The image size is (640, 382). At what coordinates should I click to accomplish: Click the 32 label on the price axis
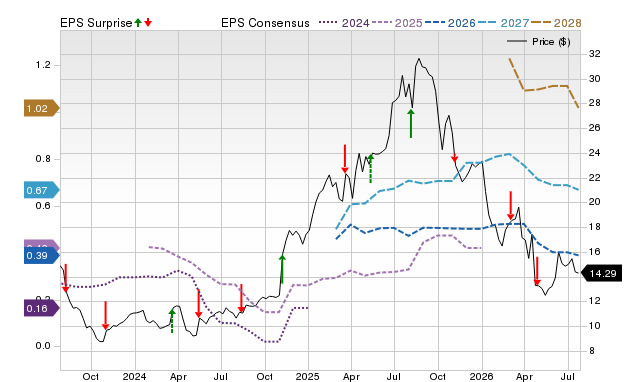coord(595,54)
